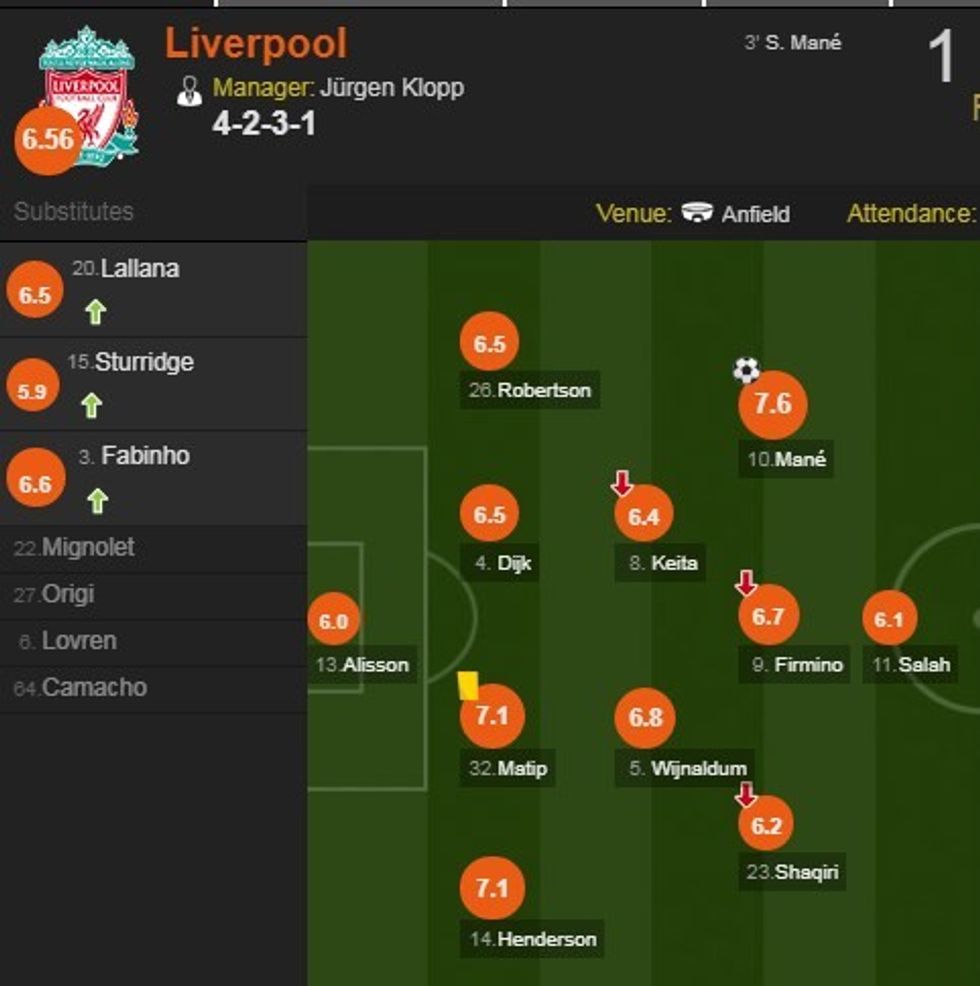The height and width of the screenshot is (986, 980).
Task: Click manager name Jürgen Klopp
Action: (392, 88)
